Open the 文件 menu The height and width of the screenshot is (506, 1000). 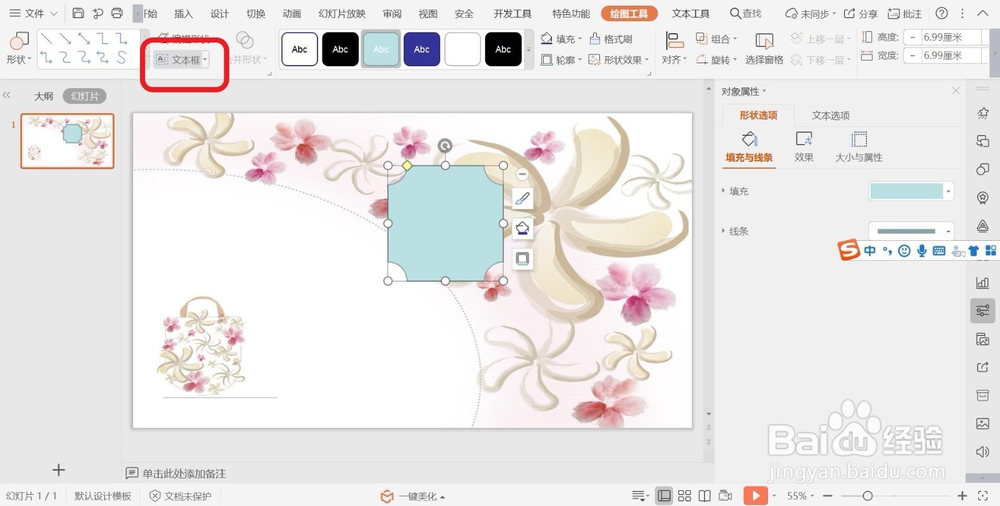tap(28, 13)
